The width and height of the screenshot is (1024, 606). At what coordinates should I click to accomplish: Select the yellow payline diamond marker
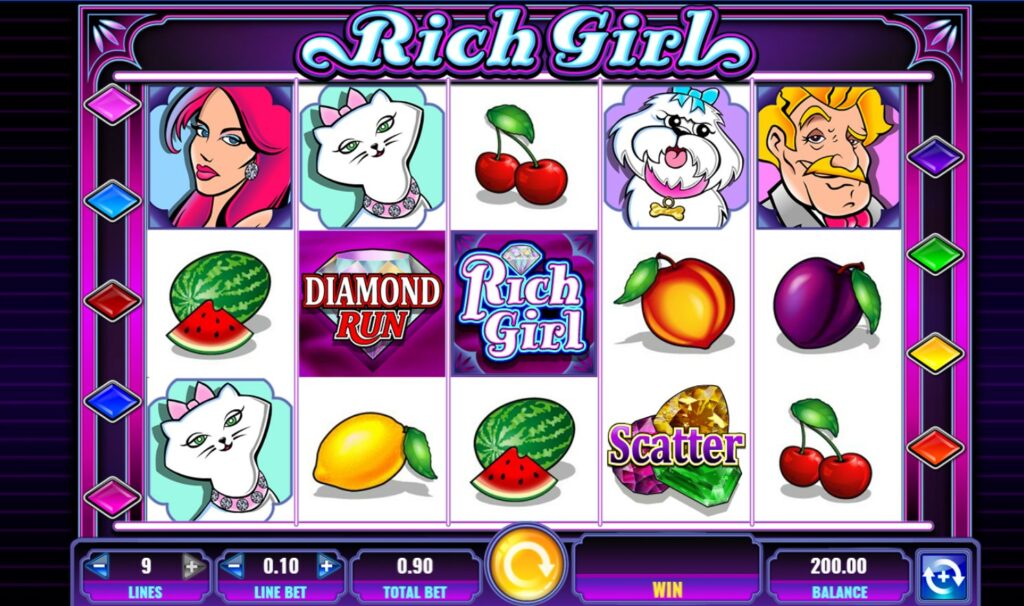click(x=935, y=353)
